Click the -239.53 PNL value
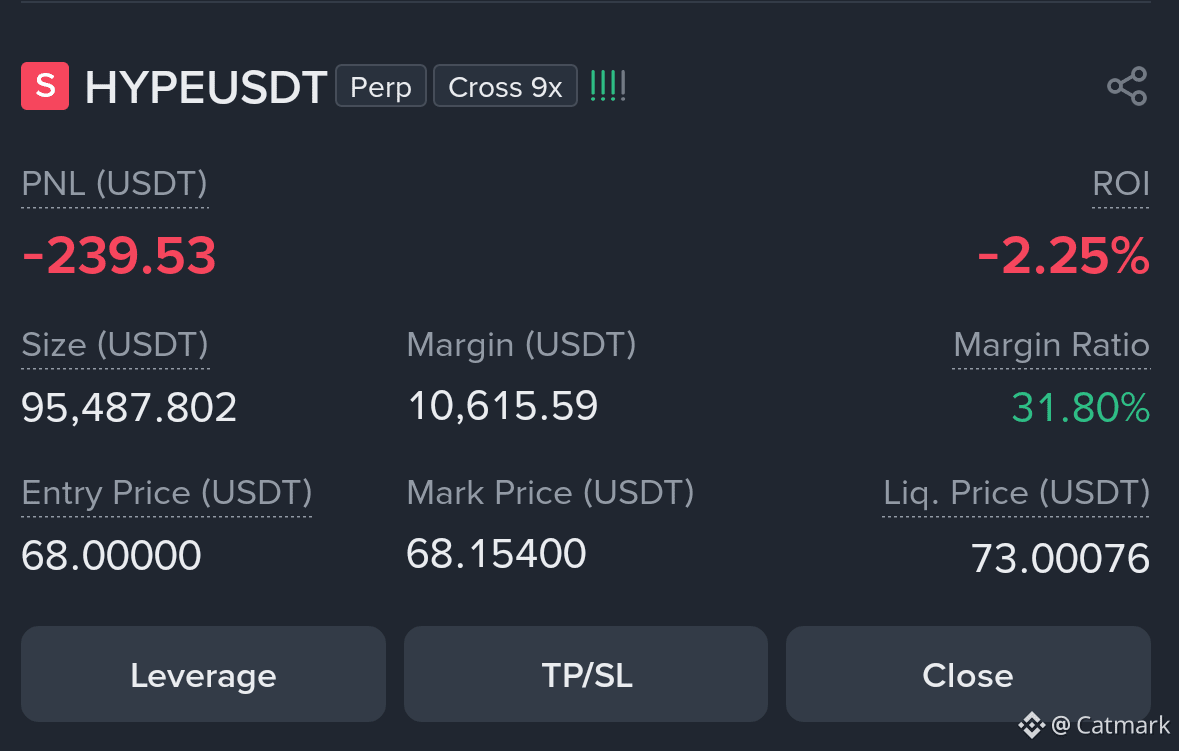The width and height of the screenshot is (1179, 751). click(x=119, y=256)
